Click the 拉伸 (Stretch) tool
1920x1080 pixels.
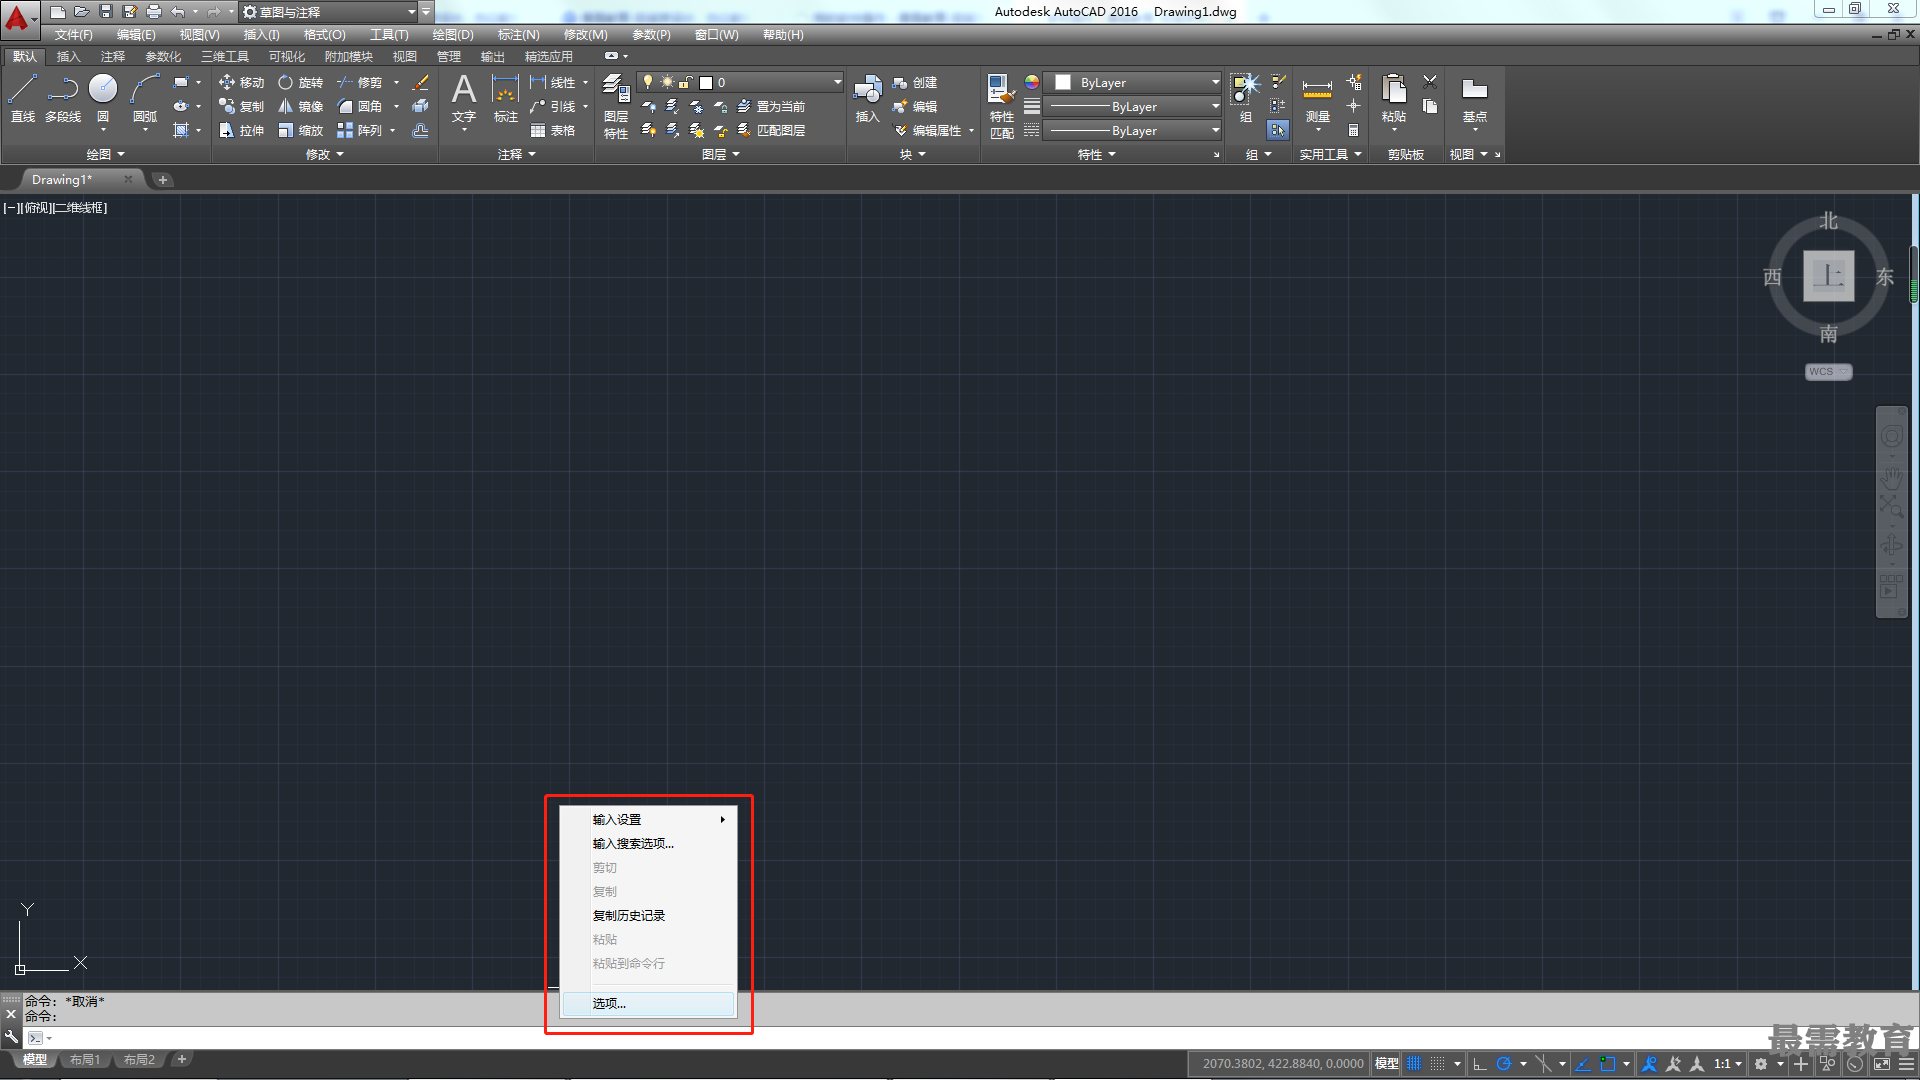click(241, 130)
